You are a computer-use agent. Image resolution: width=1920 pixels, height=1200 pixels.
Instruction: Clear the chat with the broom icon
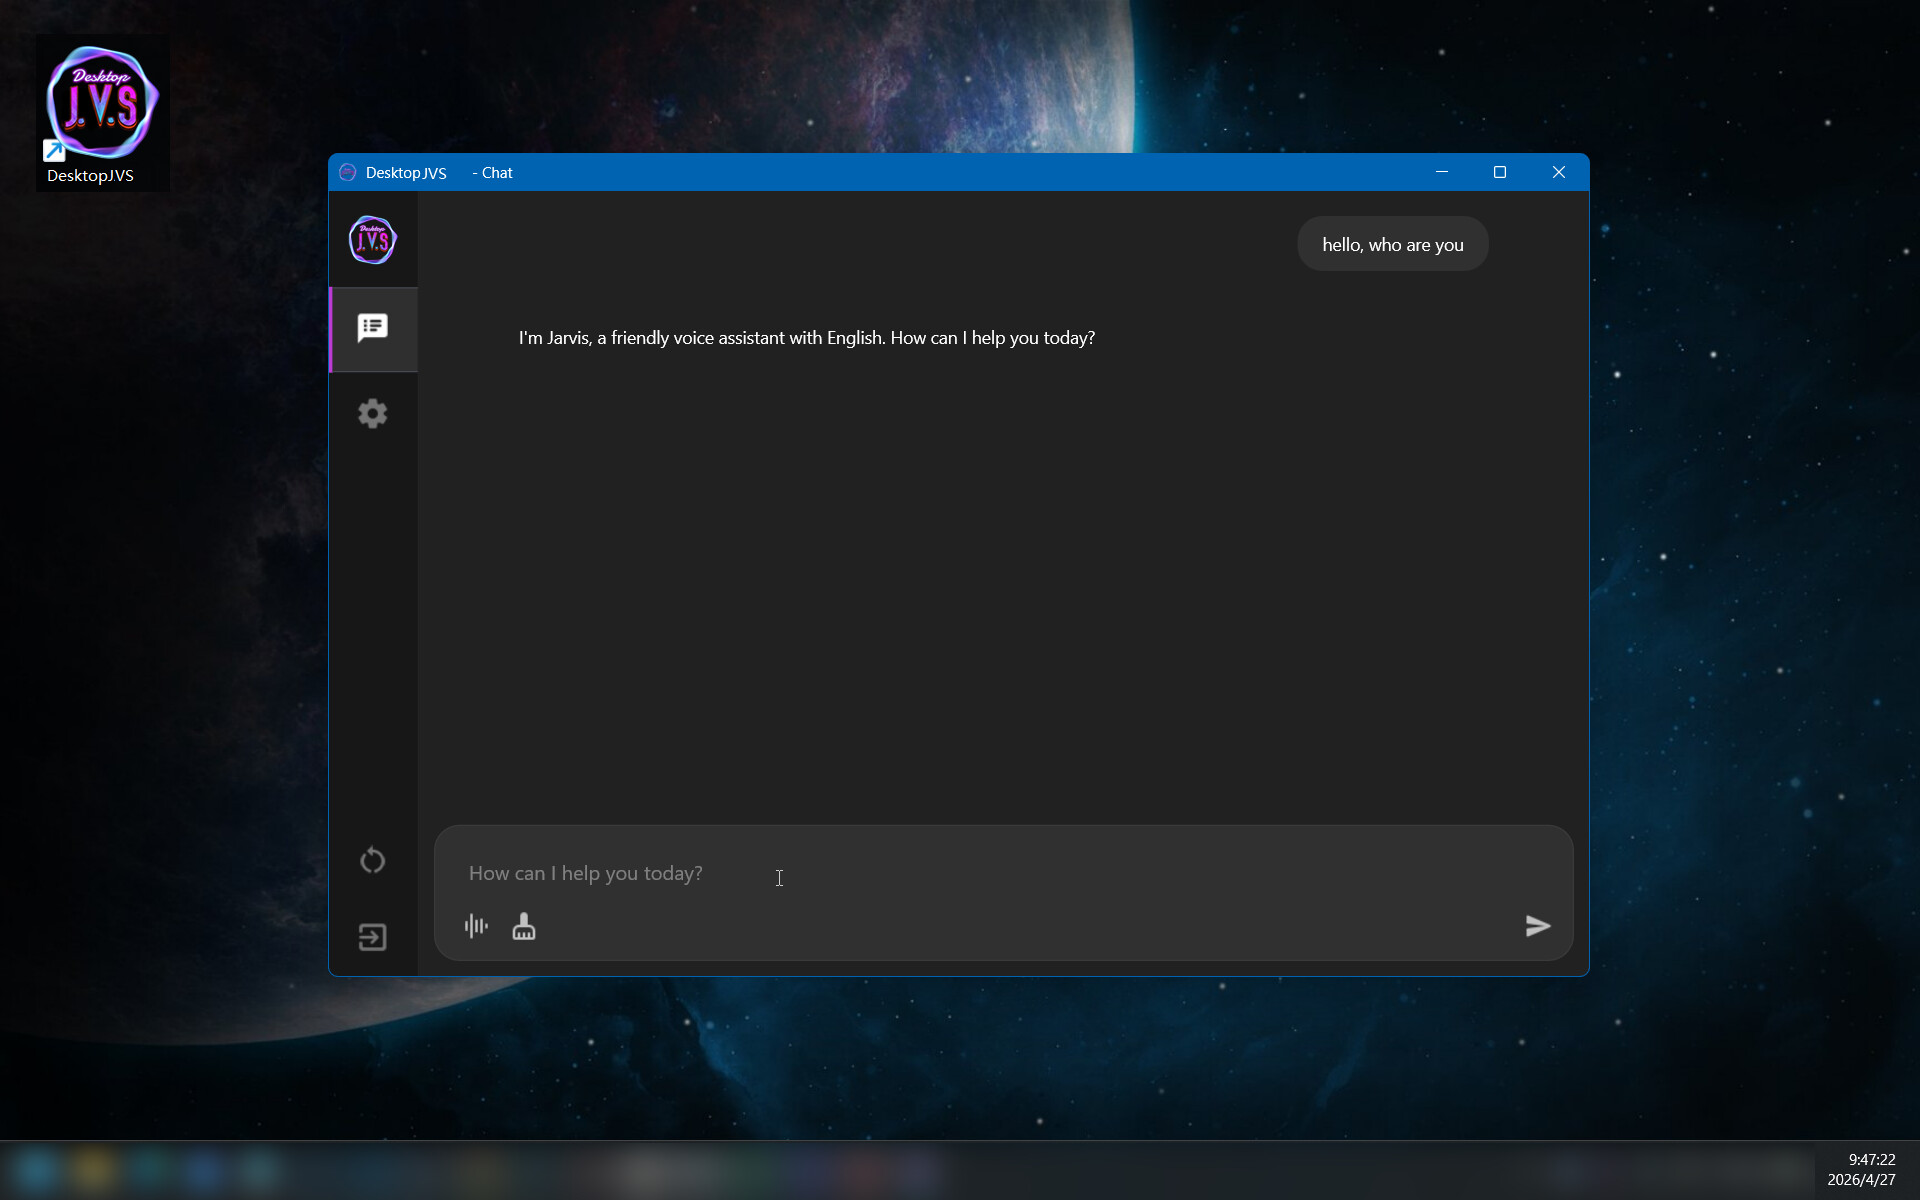point(524,926)
